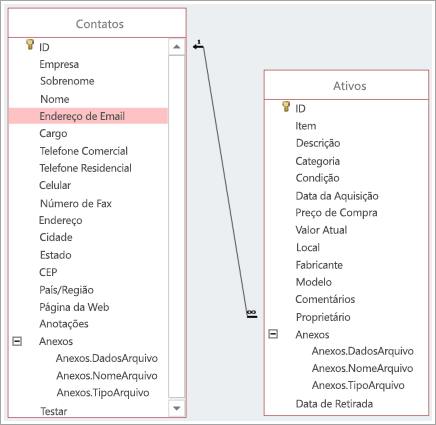
Task: Click the scroll up arrow in Contatos
Action: pyautogui.click(x=177, y=47)
